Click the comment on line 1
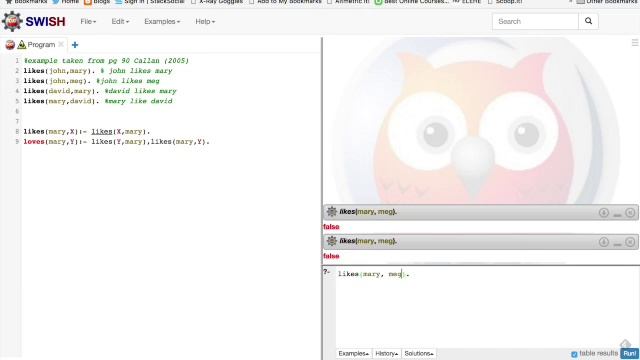The height and width of the screenshot is (360, 640). coord(106,60)
